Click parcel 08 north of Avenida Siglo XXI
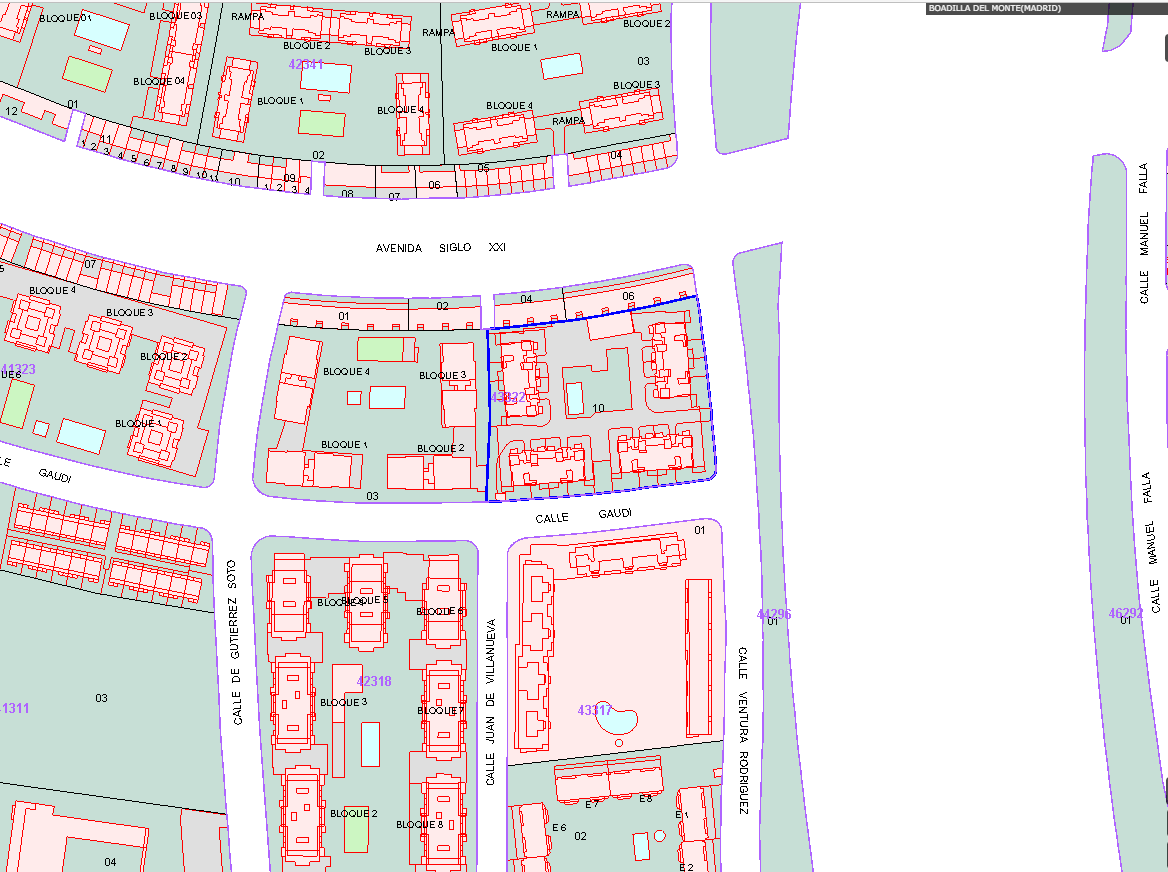 point(348,193)
